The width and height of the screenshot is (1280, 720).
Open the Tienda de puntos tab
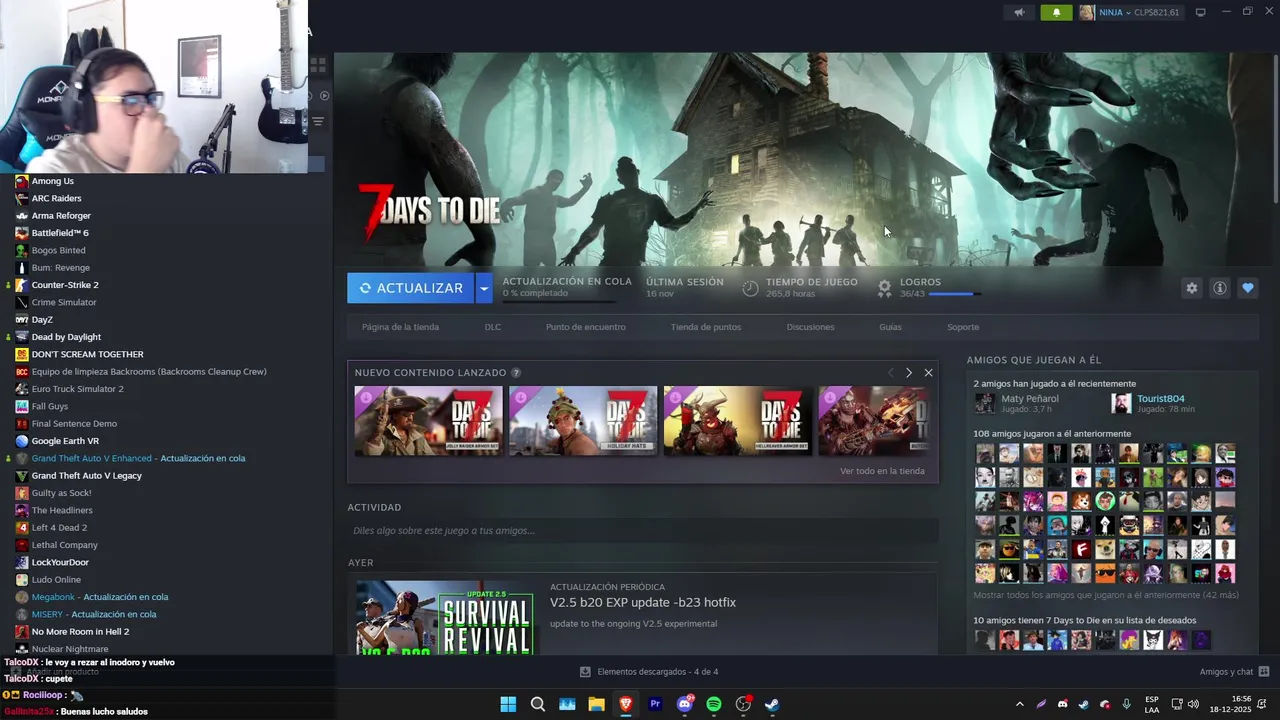(x=706, y=327)
